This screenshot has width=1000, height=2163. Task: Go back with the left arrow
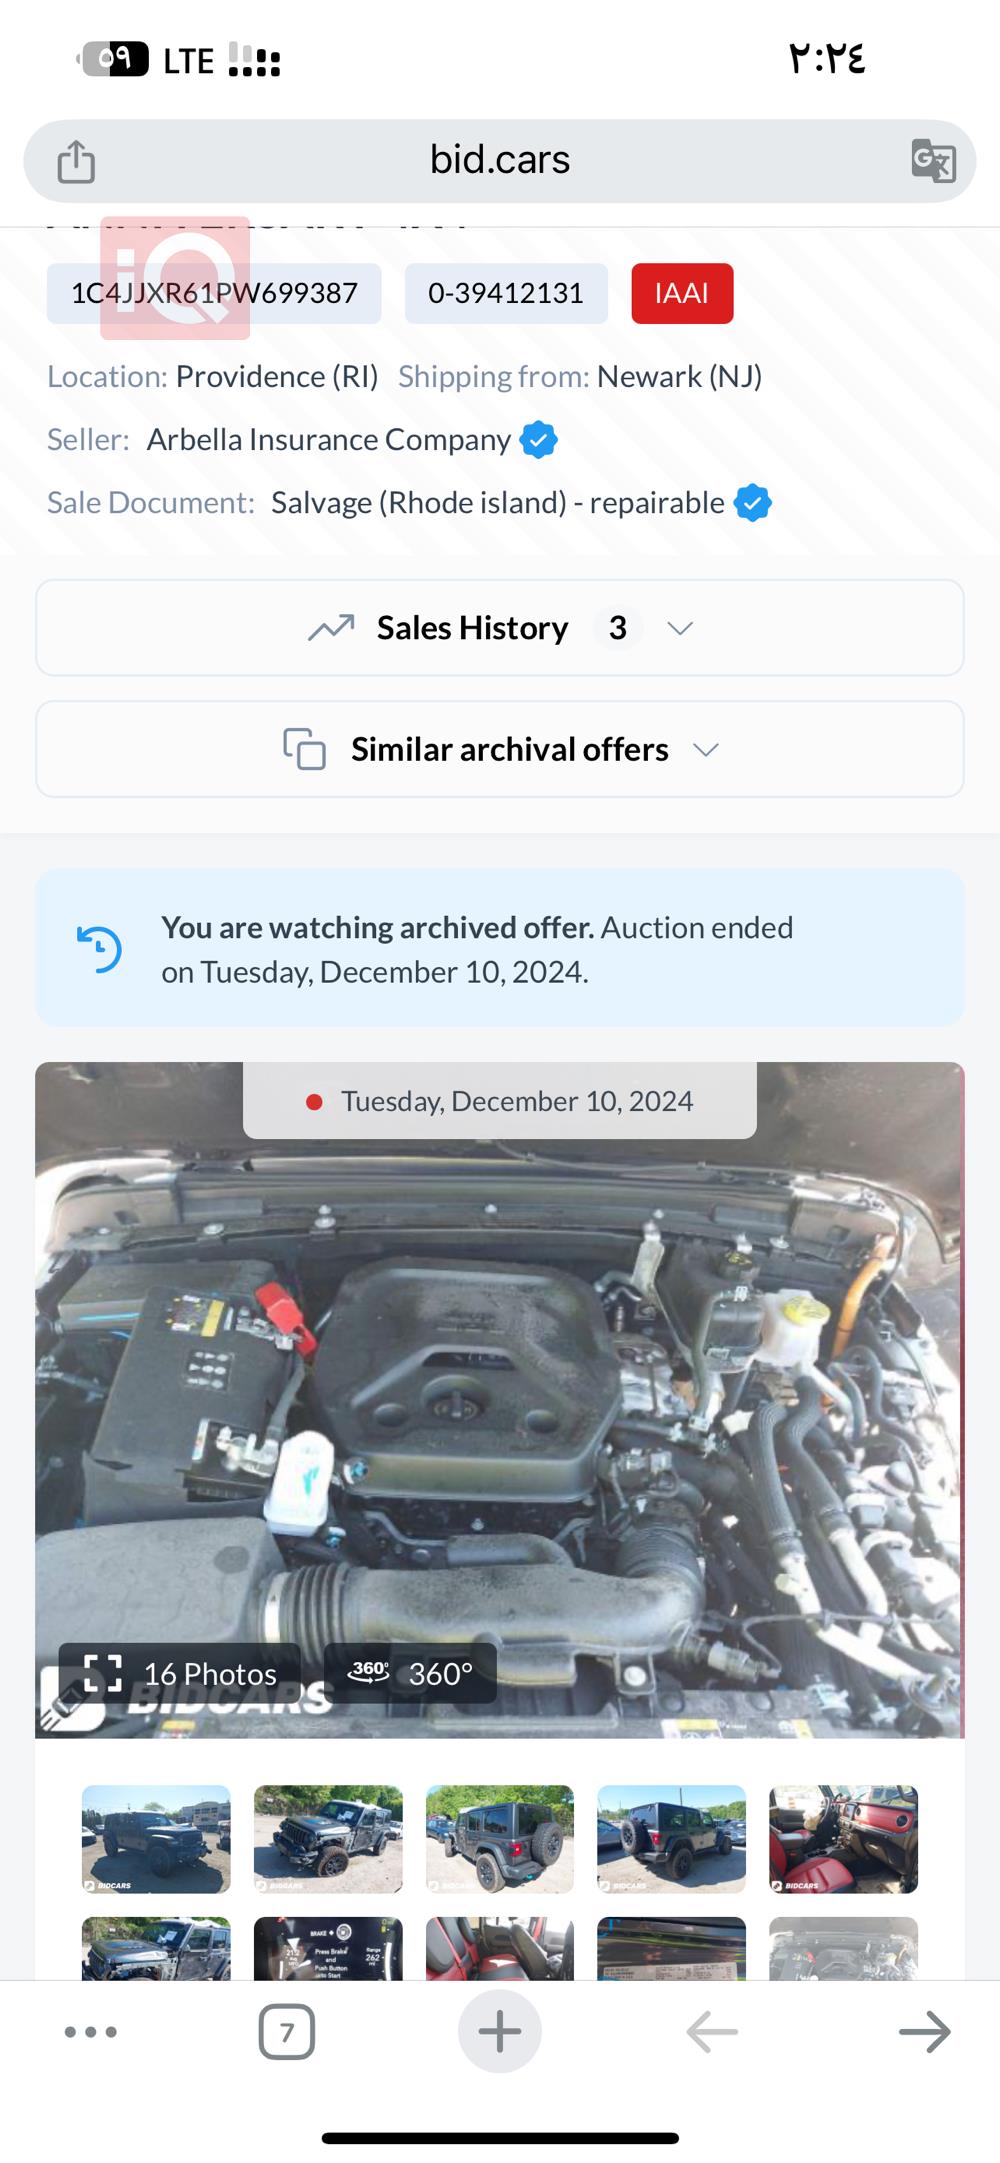click(x=712, y=2032)
